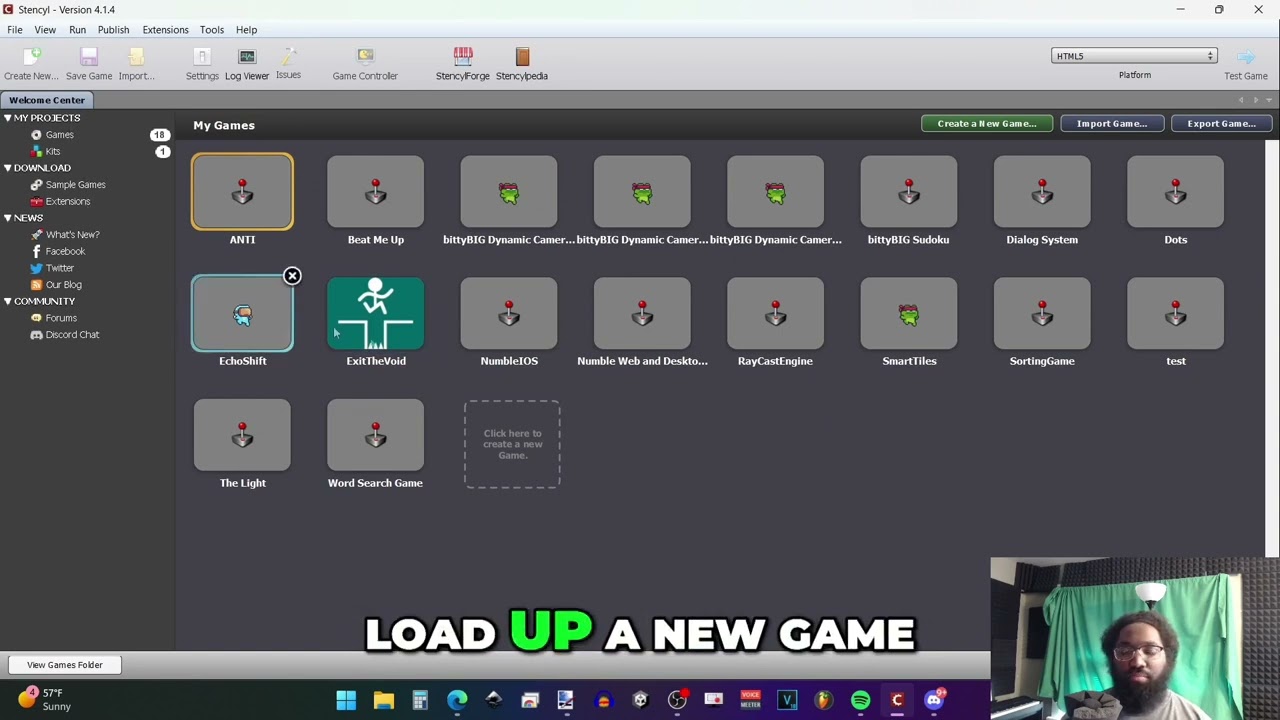
Task: Select the Numble Web and Desktop game
Action: point(642,314)
